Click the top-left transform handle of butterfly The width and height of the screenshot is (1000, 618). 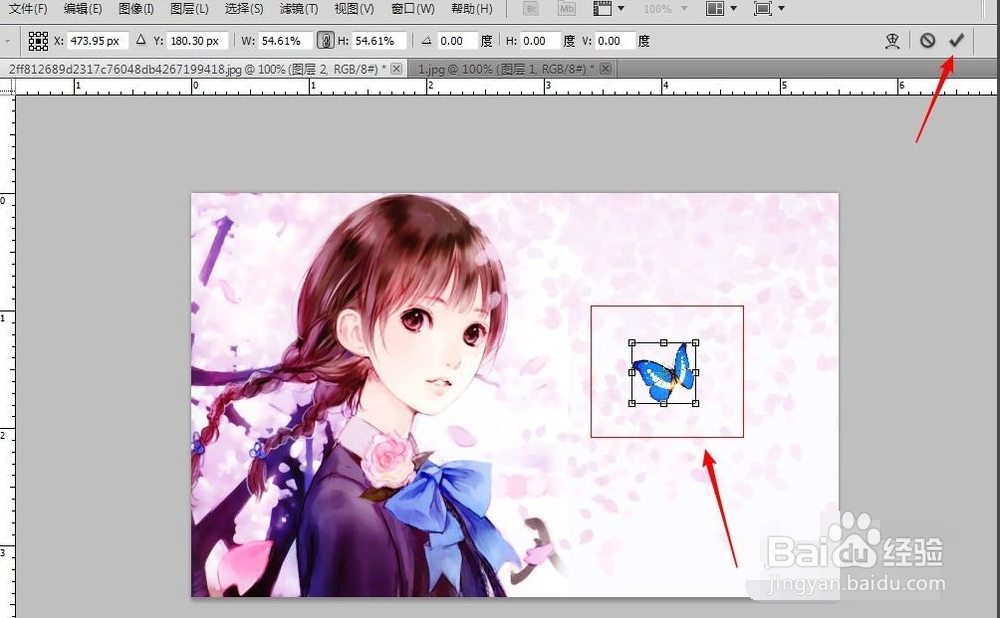tap(632, 343)
